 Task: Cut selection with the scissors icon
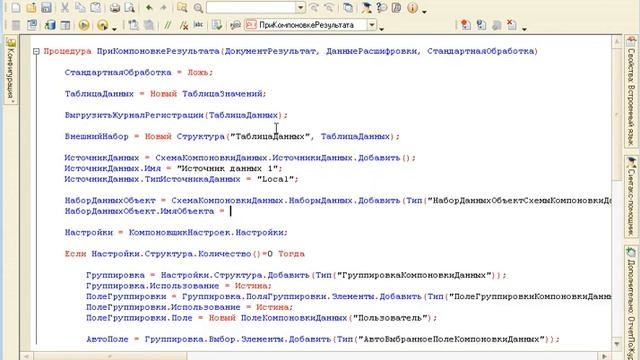pos(64,7)
